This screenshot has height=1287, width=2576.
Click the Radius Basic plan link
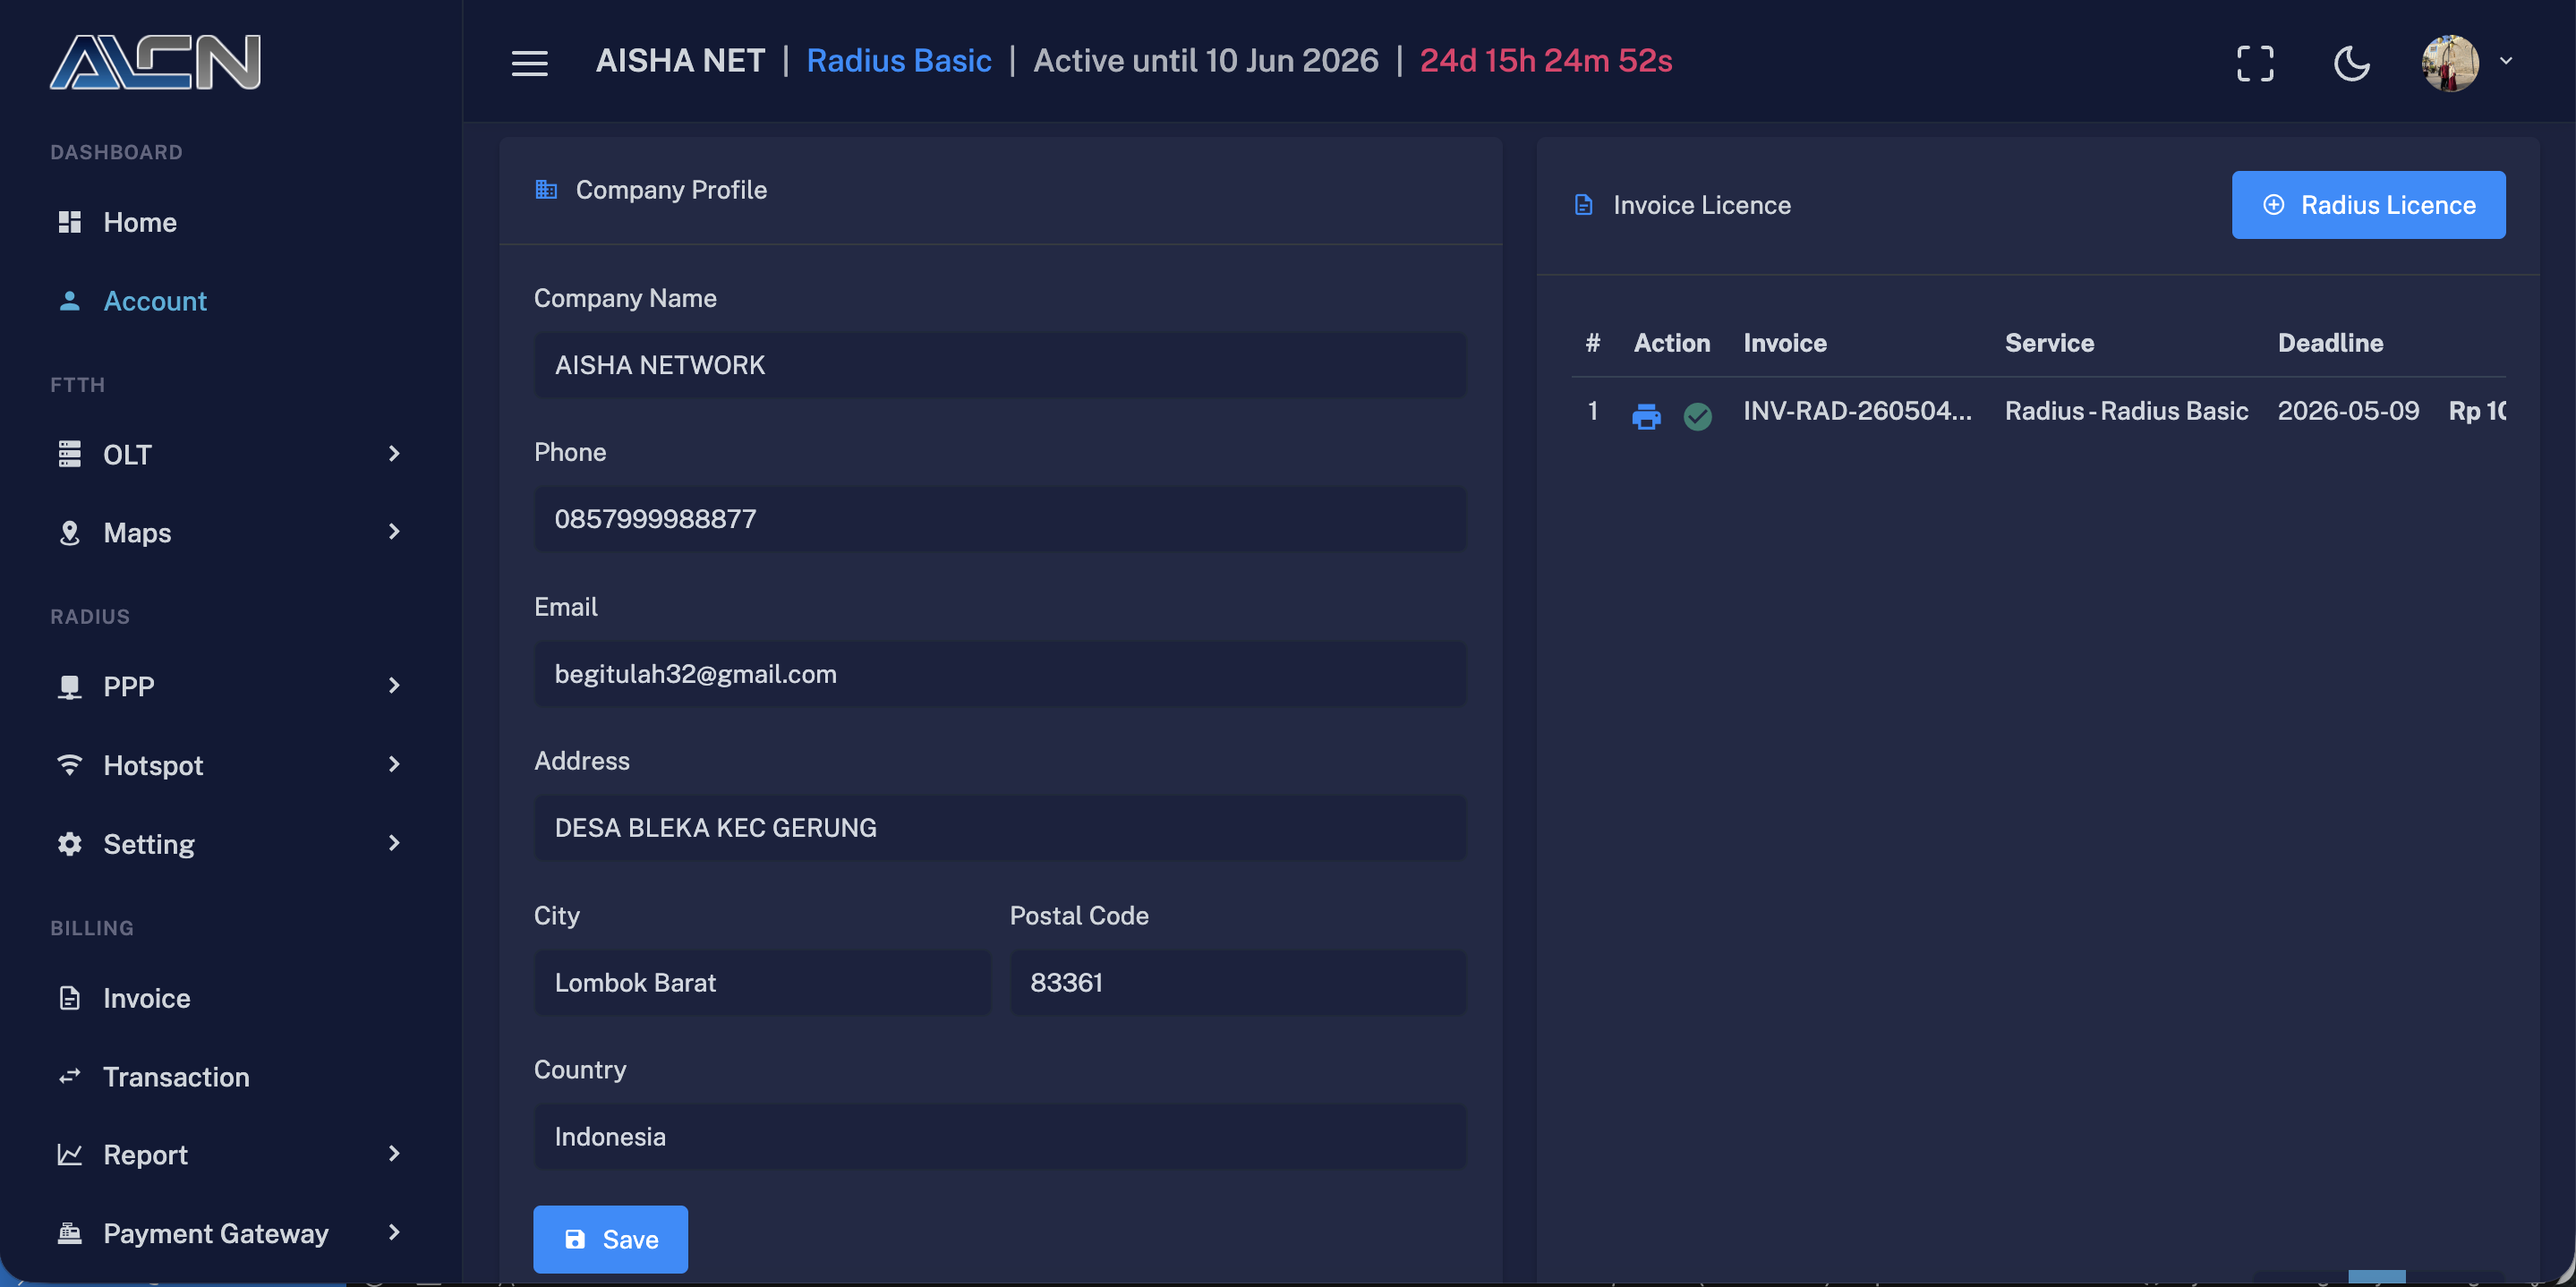click(898, 61)
